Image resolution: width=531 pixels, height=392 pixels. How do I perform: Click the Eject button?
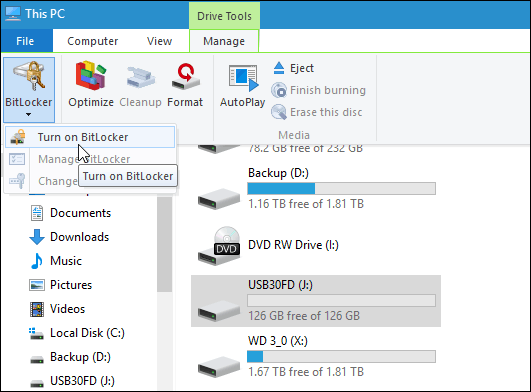coord(293,68)
